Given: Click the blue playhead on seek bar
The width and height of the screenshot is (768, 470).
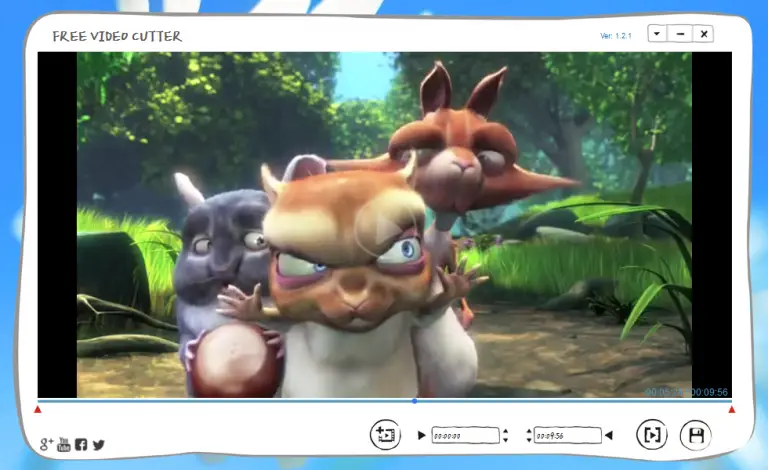Looking at the screenshot, I should [x=414, y=401].
